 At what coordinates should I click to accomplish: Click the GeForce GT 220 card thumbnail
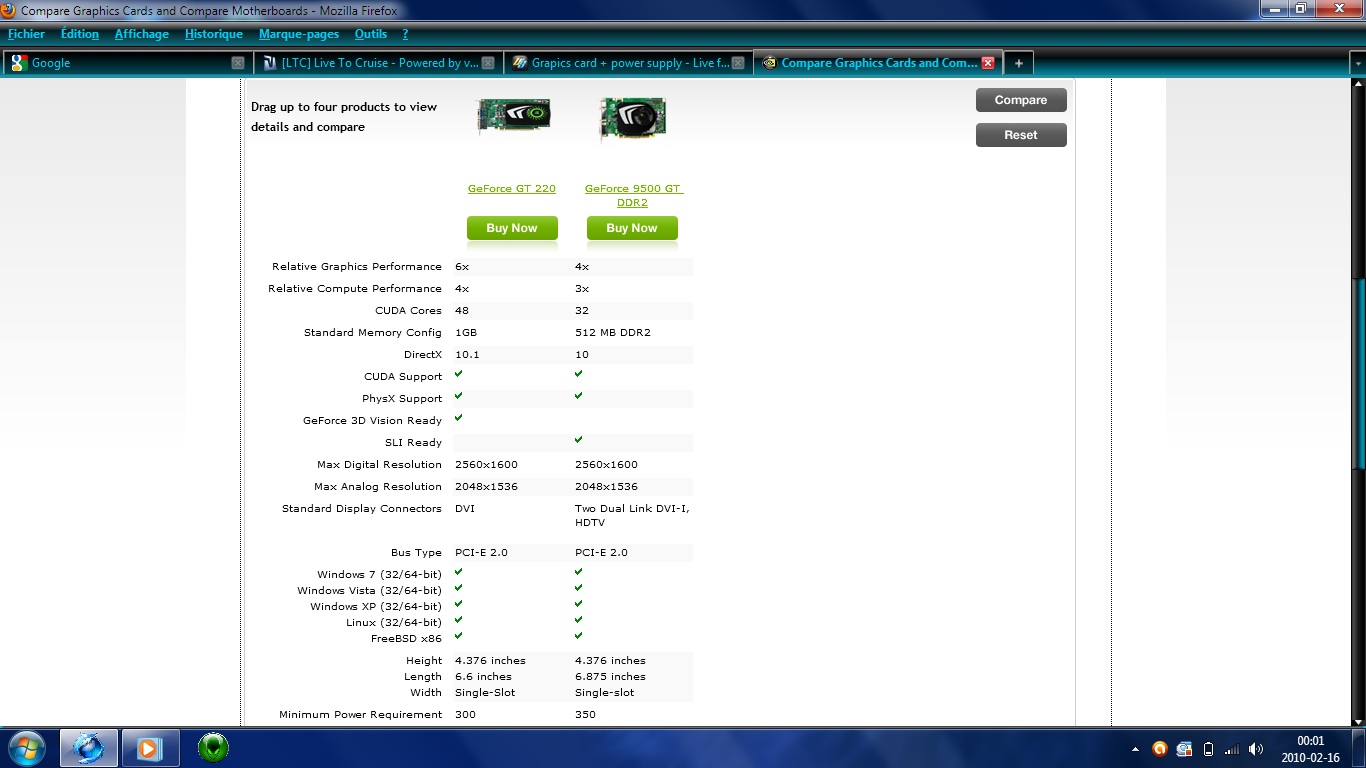513,115
